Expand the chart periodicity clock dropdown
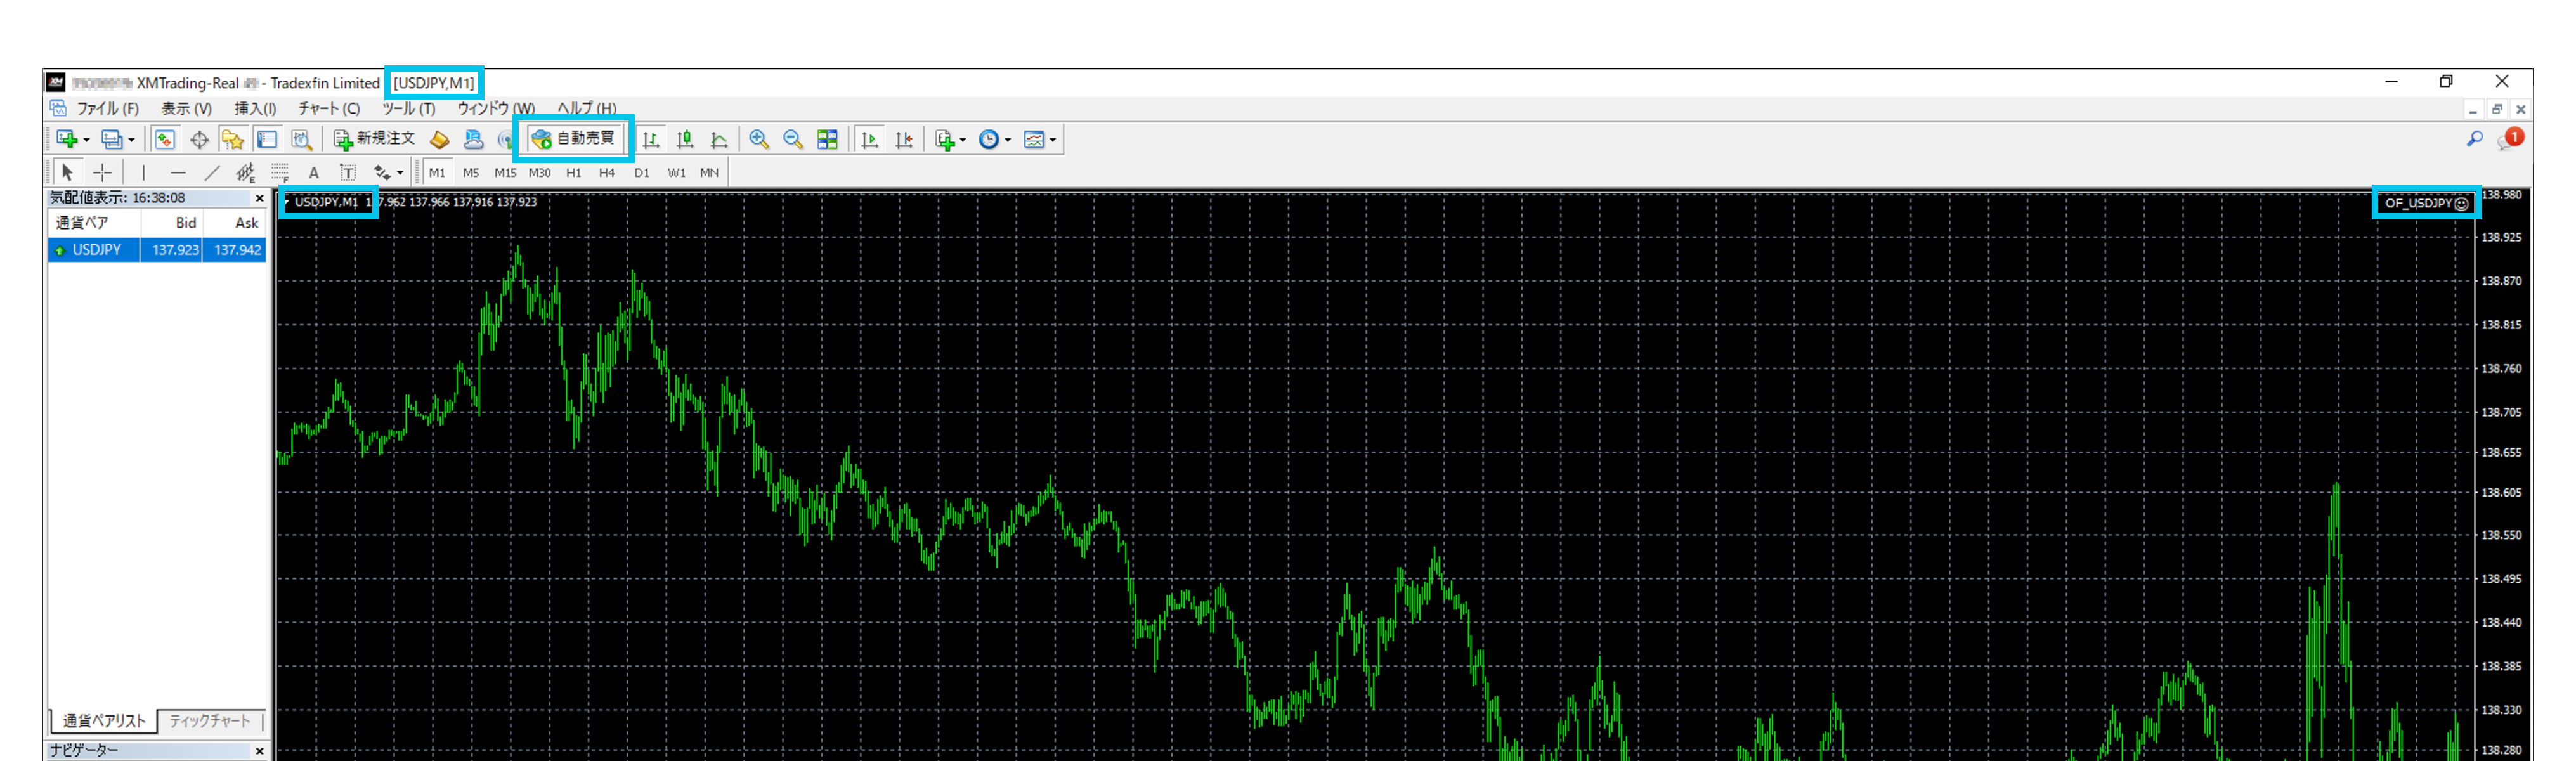The height and width of the screenshot is (761, 2576). click(1008, 141)
